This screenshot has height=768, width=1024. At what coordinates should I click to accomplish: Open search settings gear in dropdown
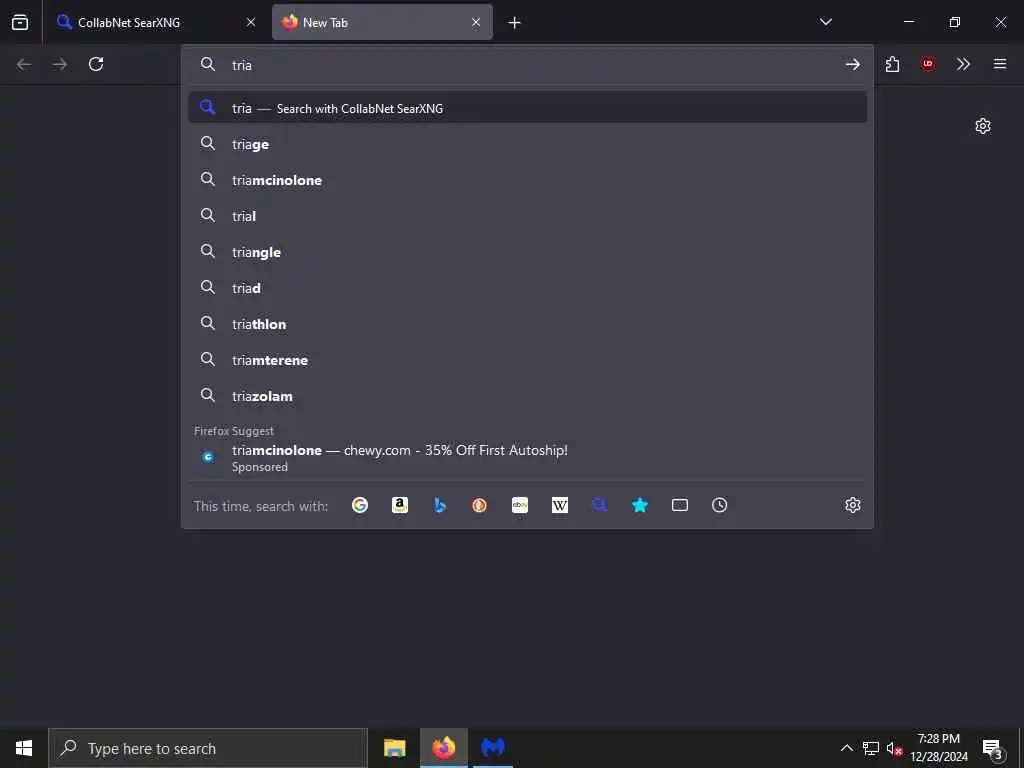(853, 505)
